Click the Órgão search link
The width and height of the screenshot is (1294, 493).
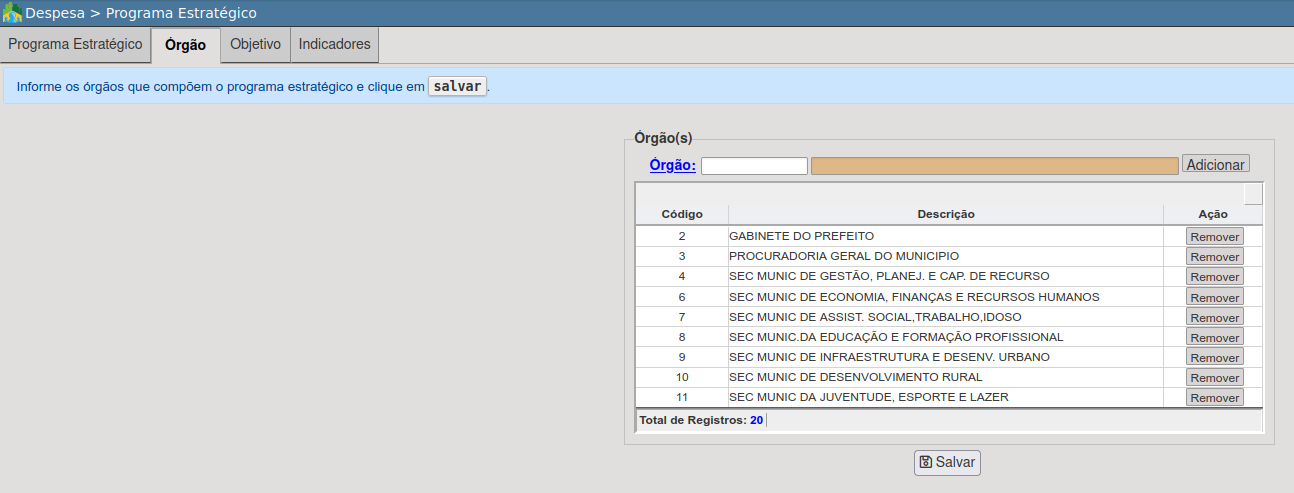(x=672, y=165)
